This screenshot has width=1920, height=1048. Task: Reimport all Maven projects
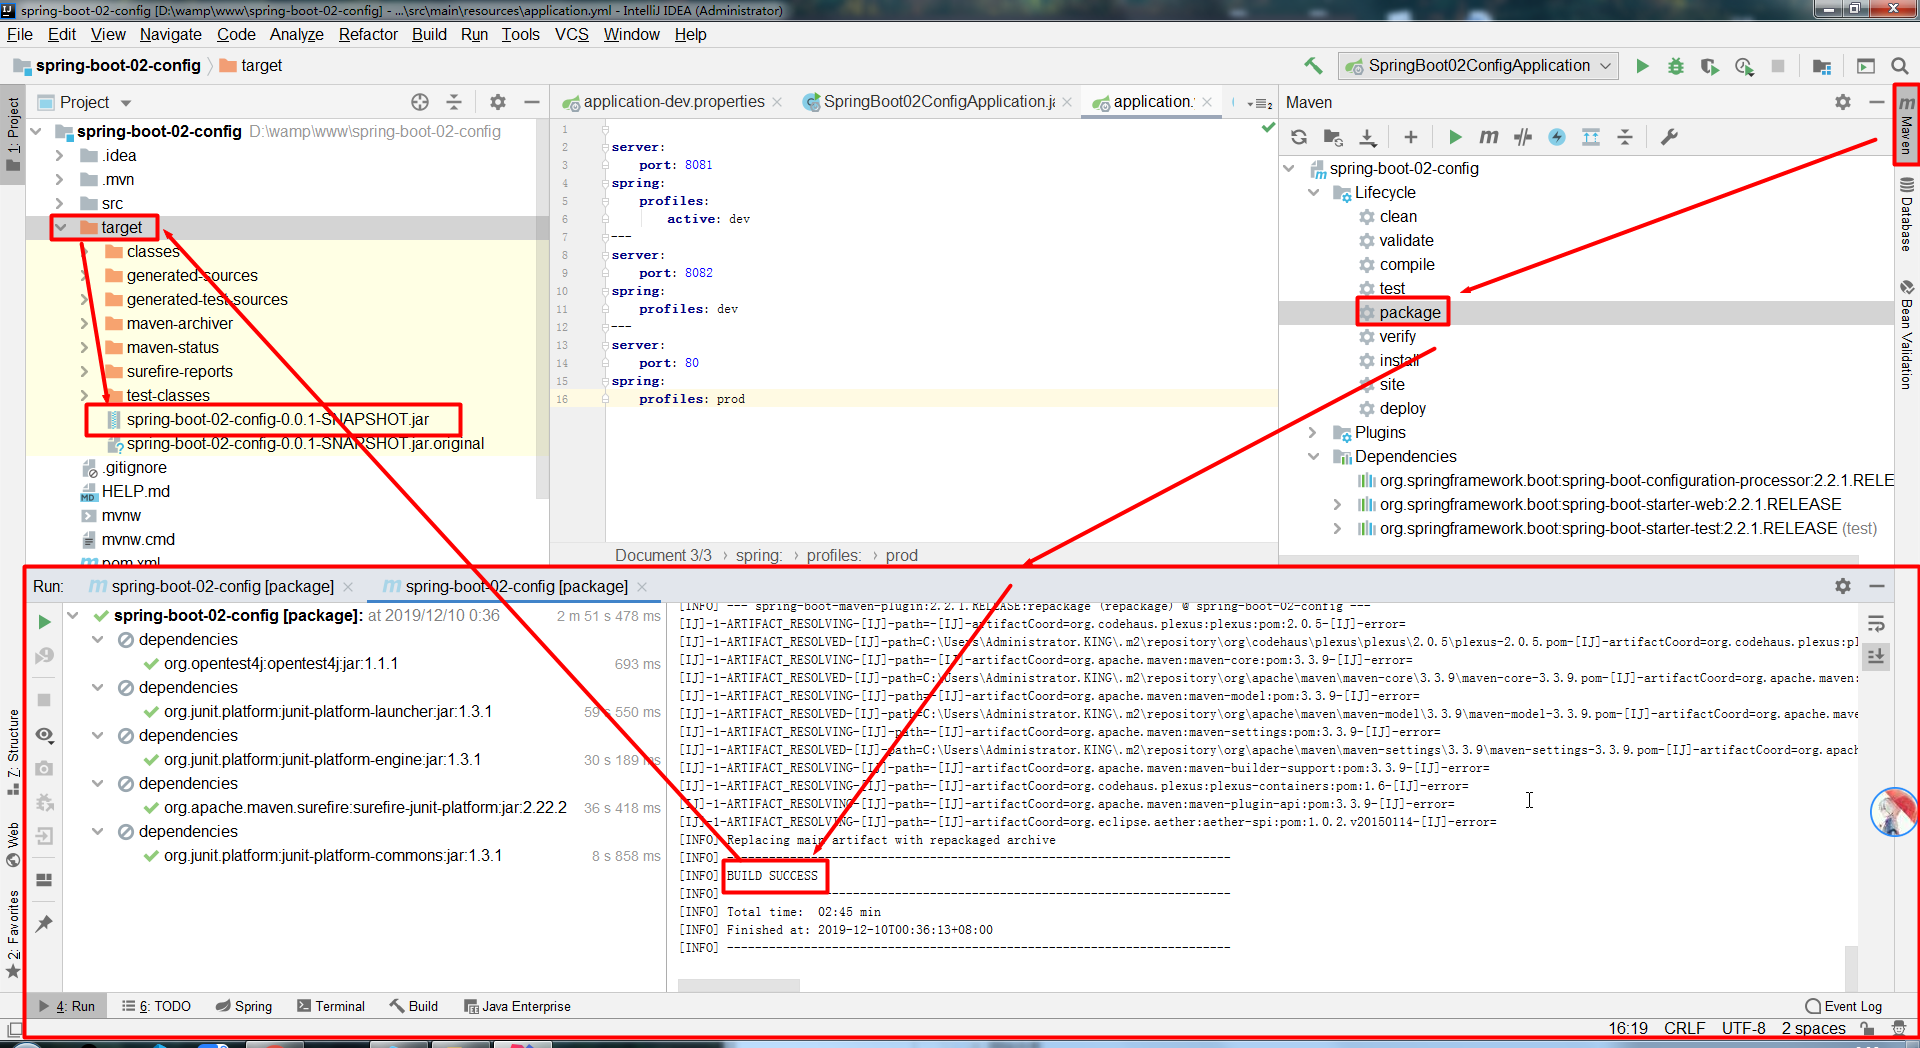[x=1299, y=137]
